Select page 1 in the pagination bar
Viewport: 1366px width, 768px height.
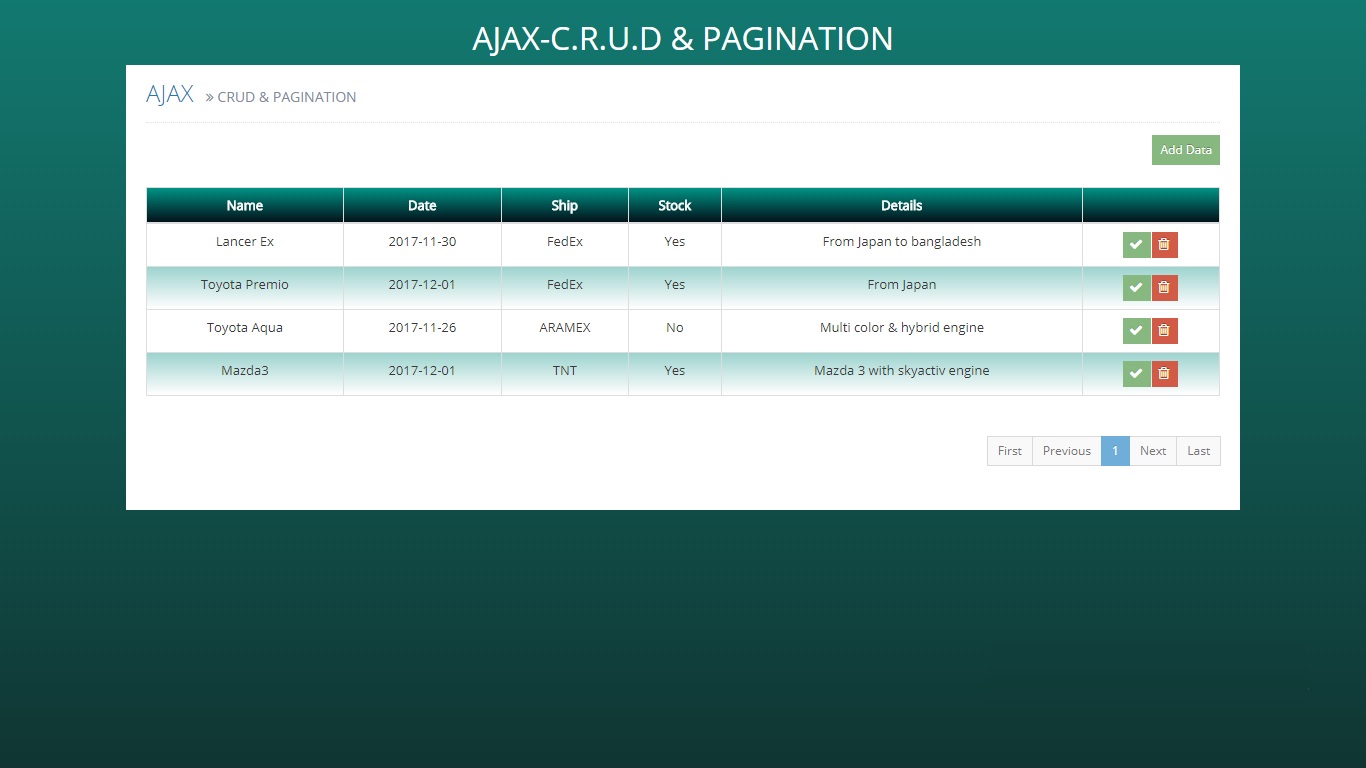[x=1115, y=450]
